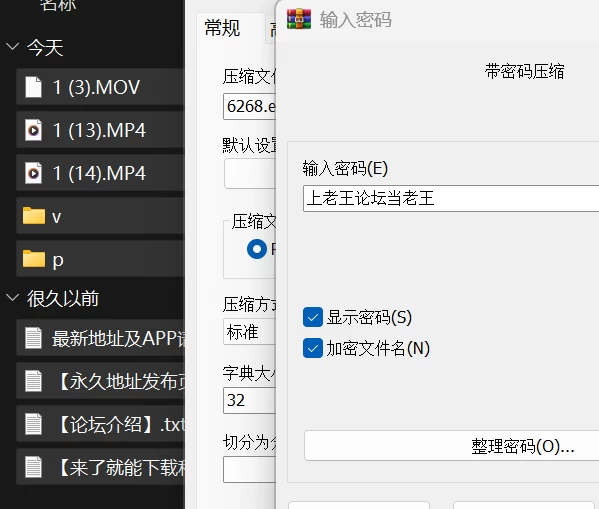Open the 压缩方式 dropdown showing 标准
Viewport: 599px width, 509px height.
[x=249, y=332]
